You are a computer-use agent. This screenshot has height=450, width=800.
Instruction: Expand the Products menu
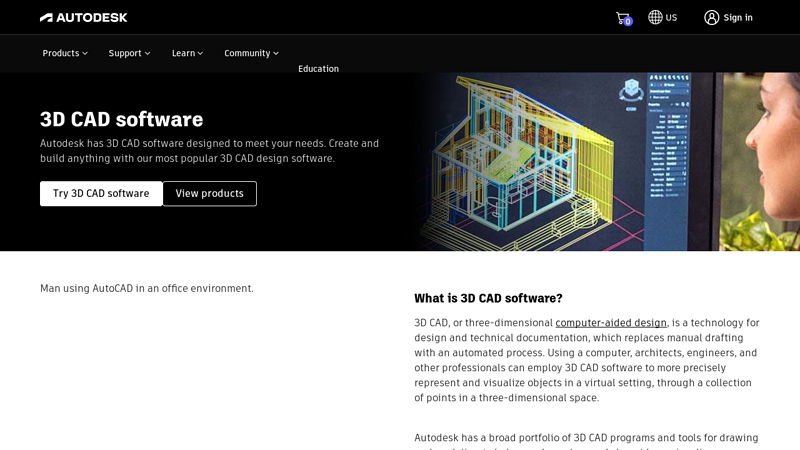click(x=65, y=53)
